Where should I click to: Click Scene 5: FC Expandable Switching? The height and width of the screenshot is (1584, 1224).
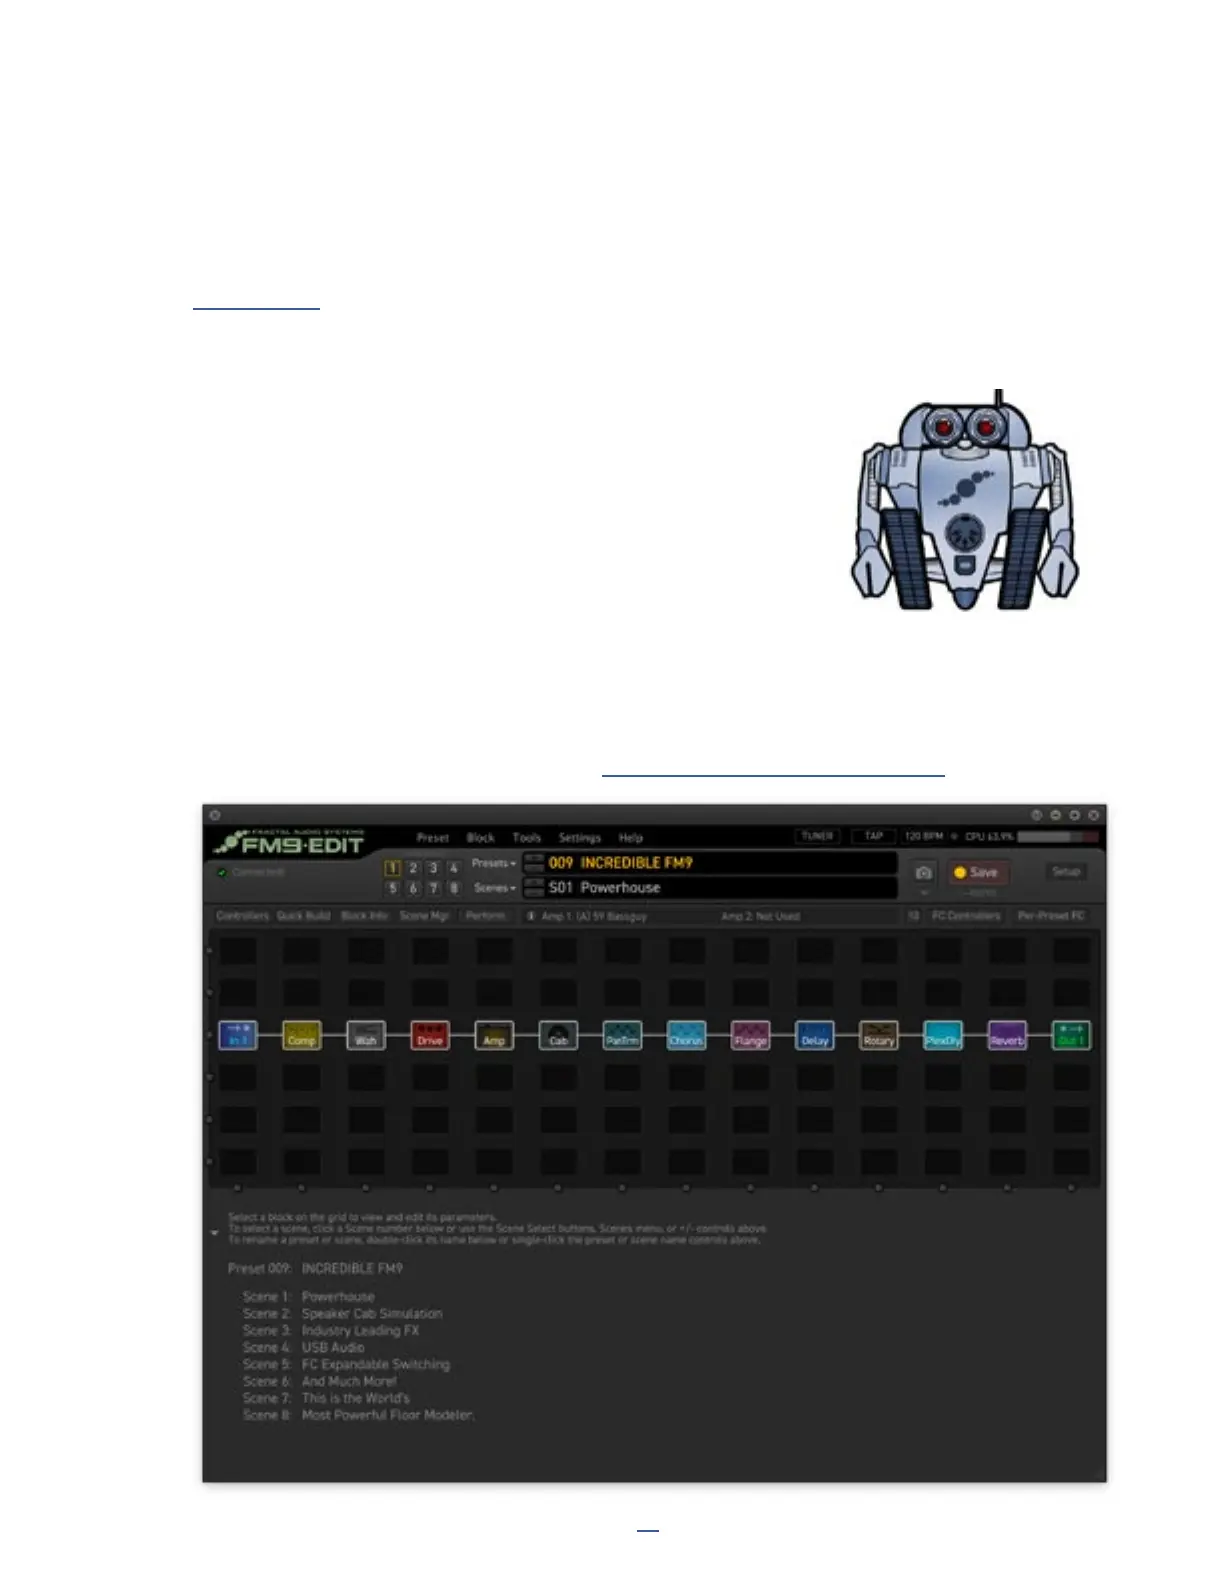click(x=346, y=1365)
